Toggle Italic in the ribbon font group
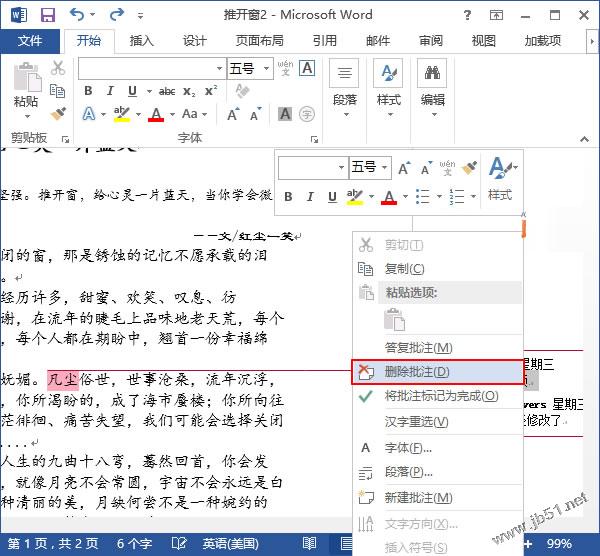This screenshot has width=600, height=556. pos(110,91)
